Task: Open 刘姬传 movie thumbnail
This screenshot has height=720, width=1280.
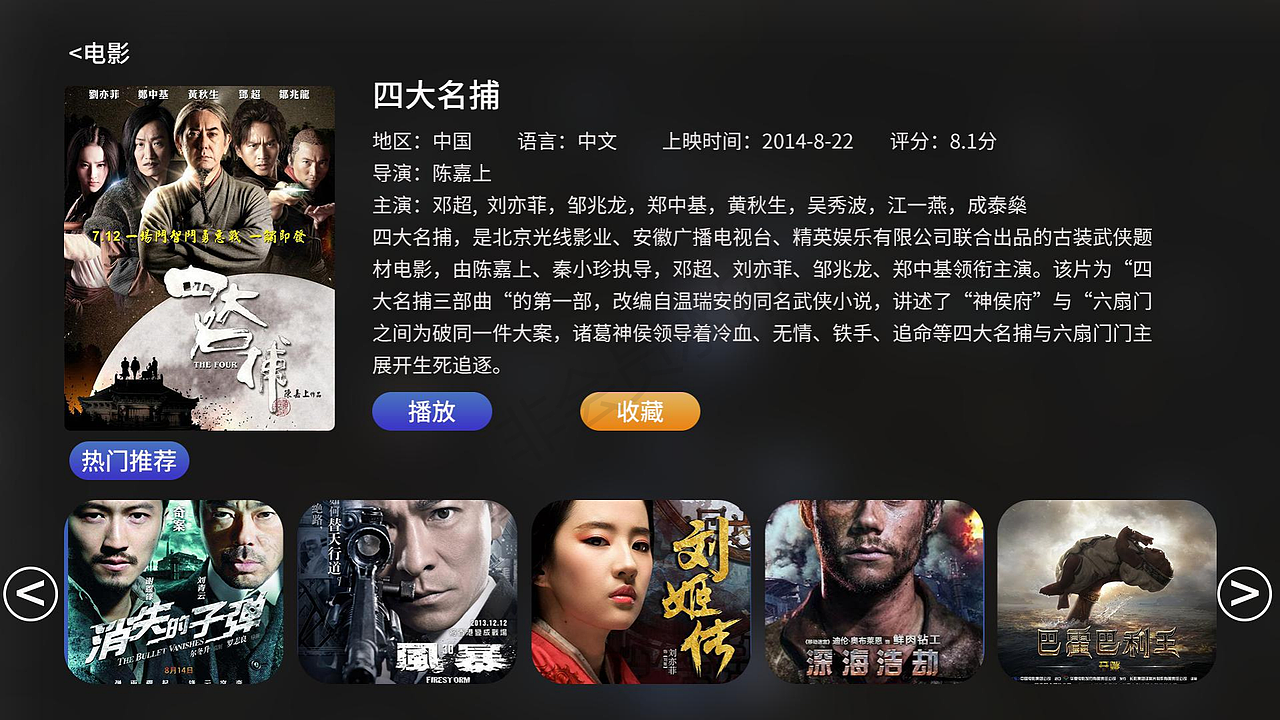Action: [641, 592]
